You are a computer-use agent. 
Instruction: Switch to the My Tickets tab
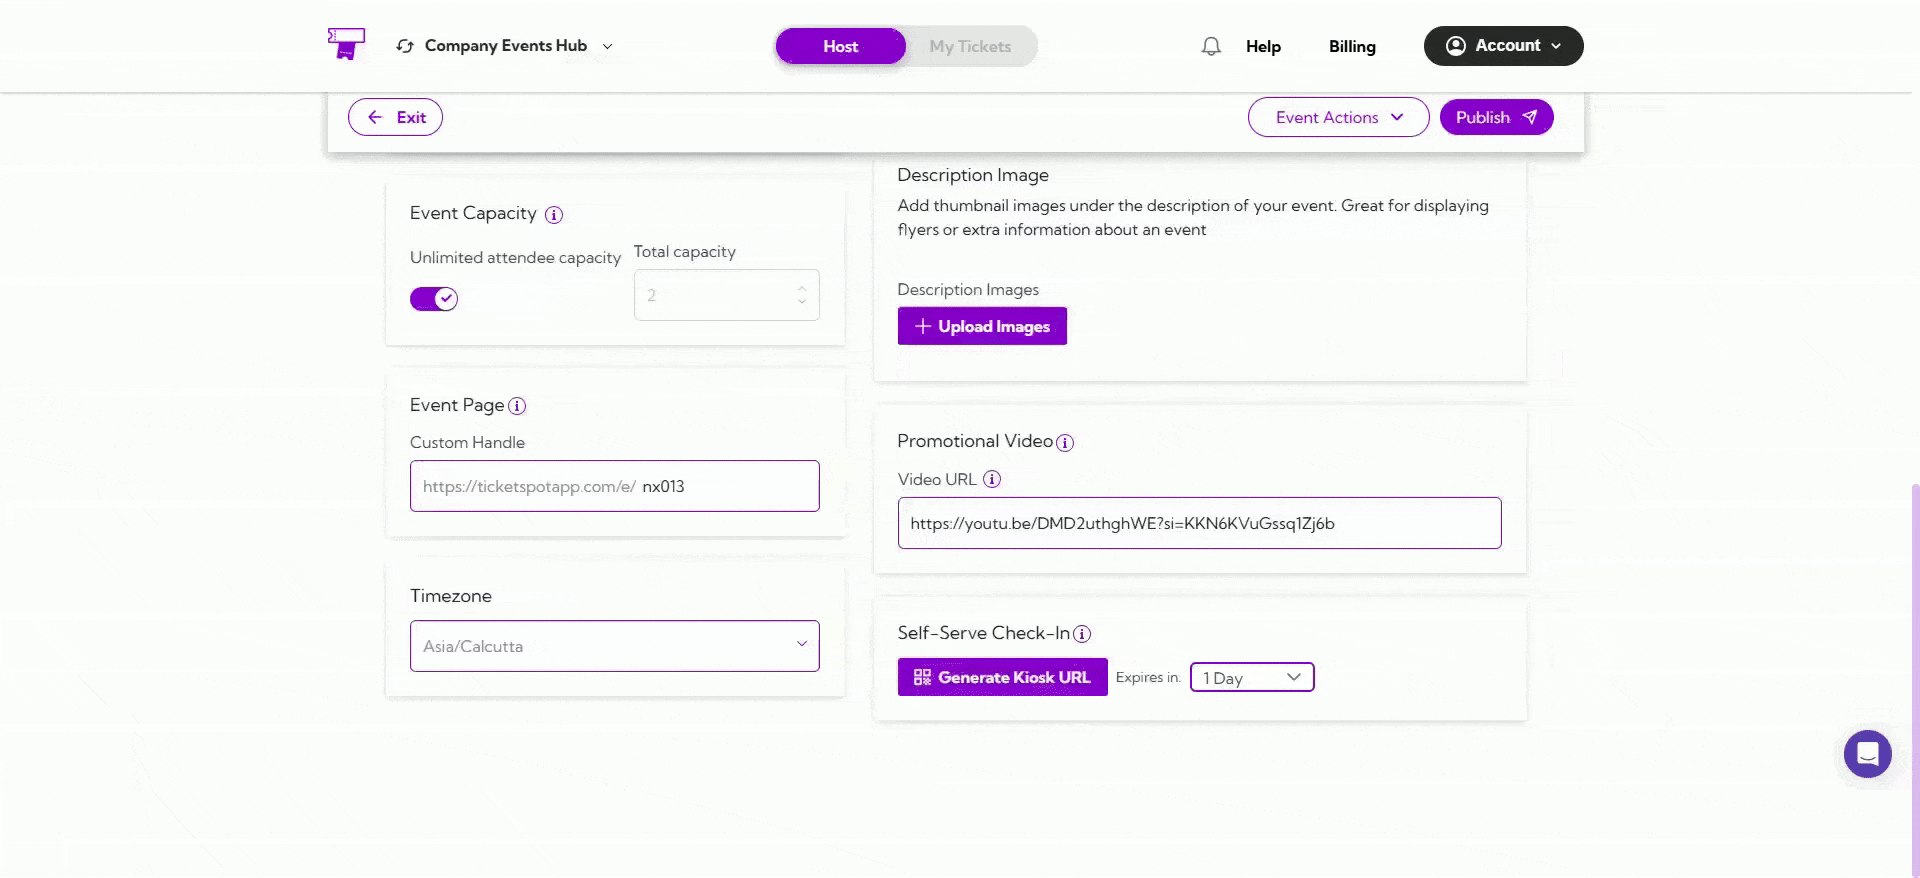970,46
